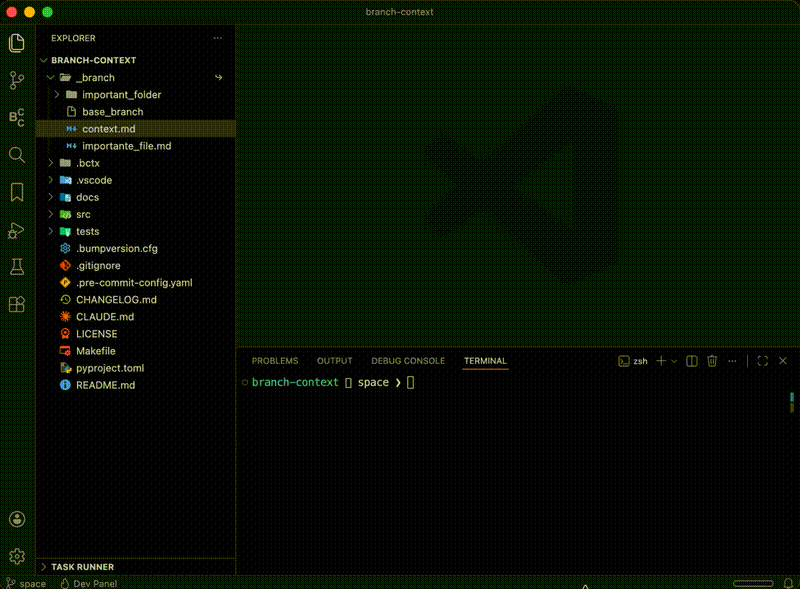Select the TERMINAL tab
800x589 pixels.
[x=485, y=361]
